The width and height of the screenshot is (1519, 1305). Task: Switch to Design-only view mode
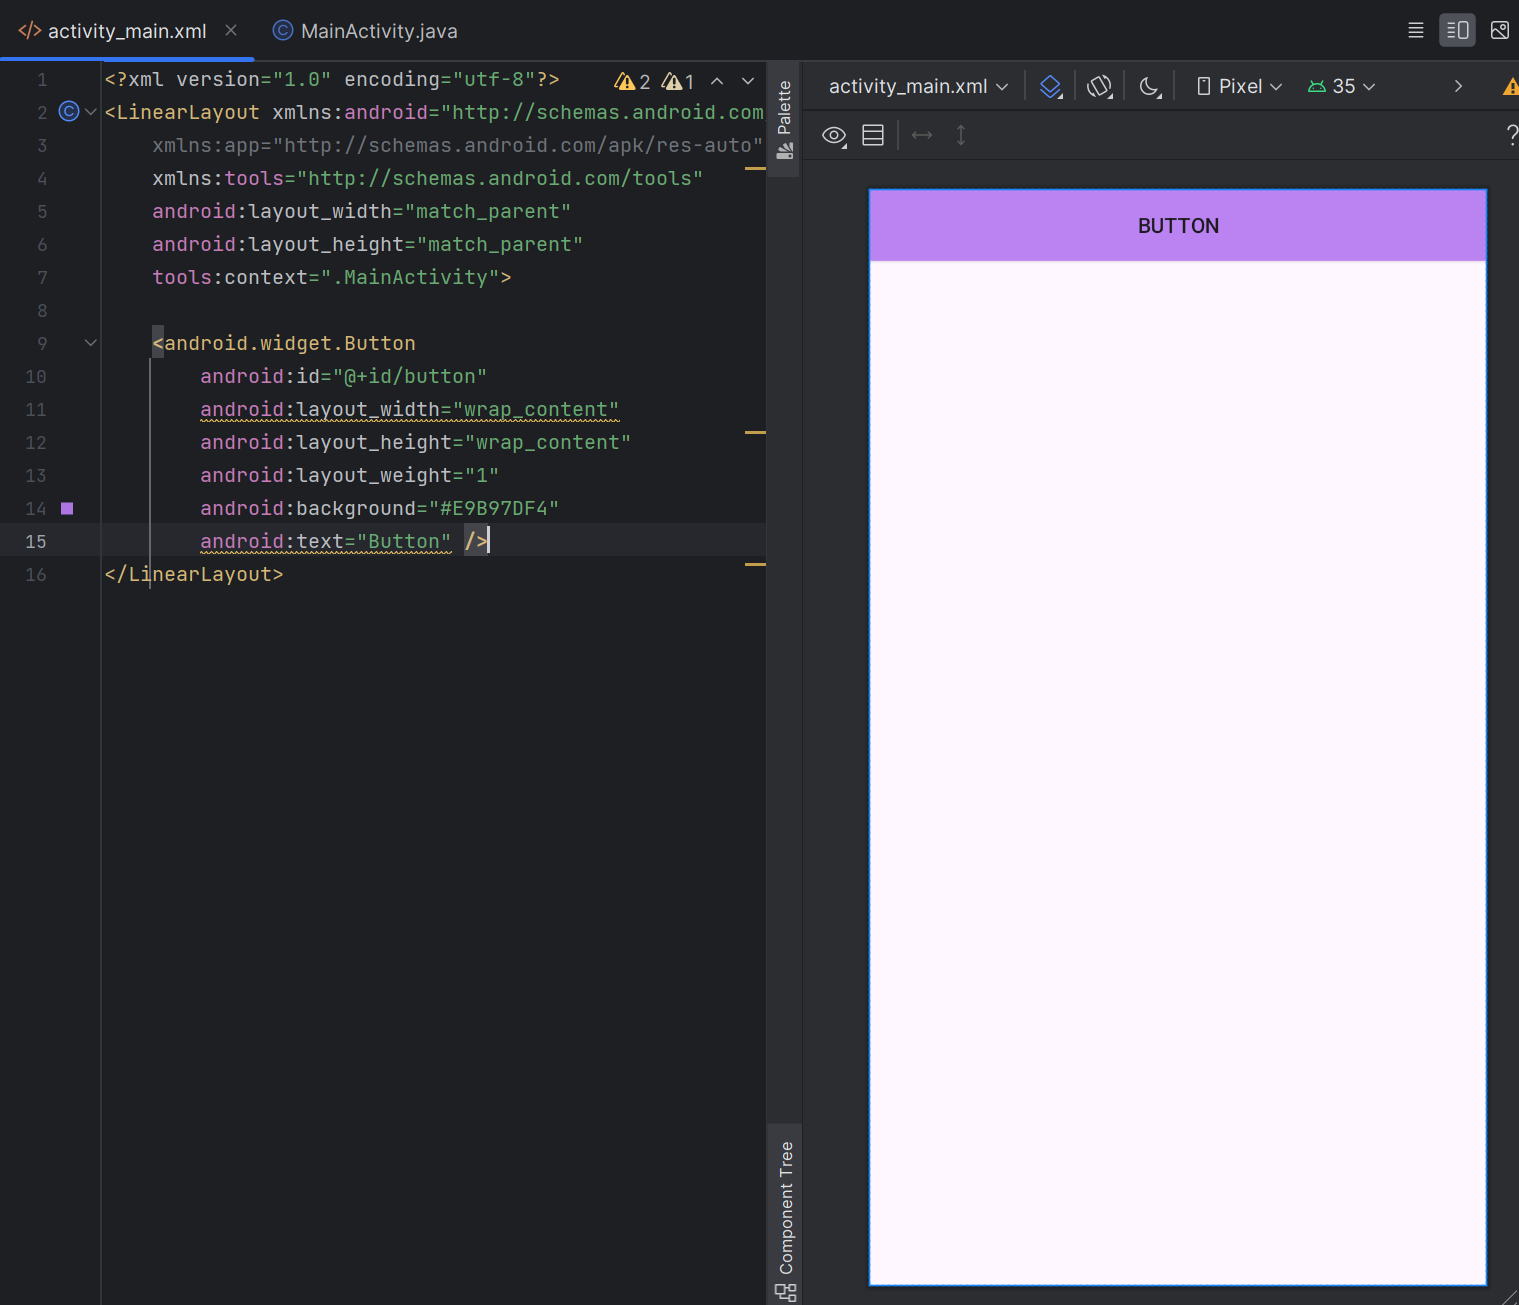click(x=1499, y=30)
